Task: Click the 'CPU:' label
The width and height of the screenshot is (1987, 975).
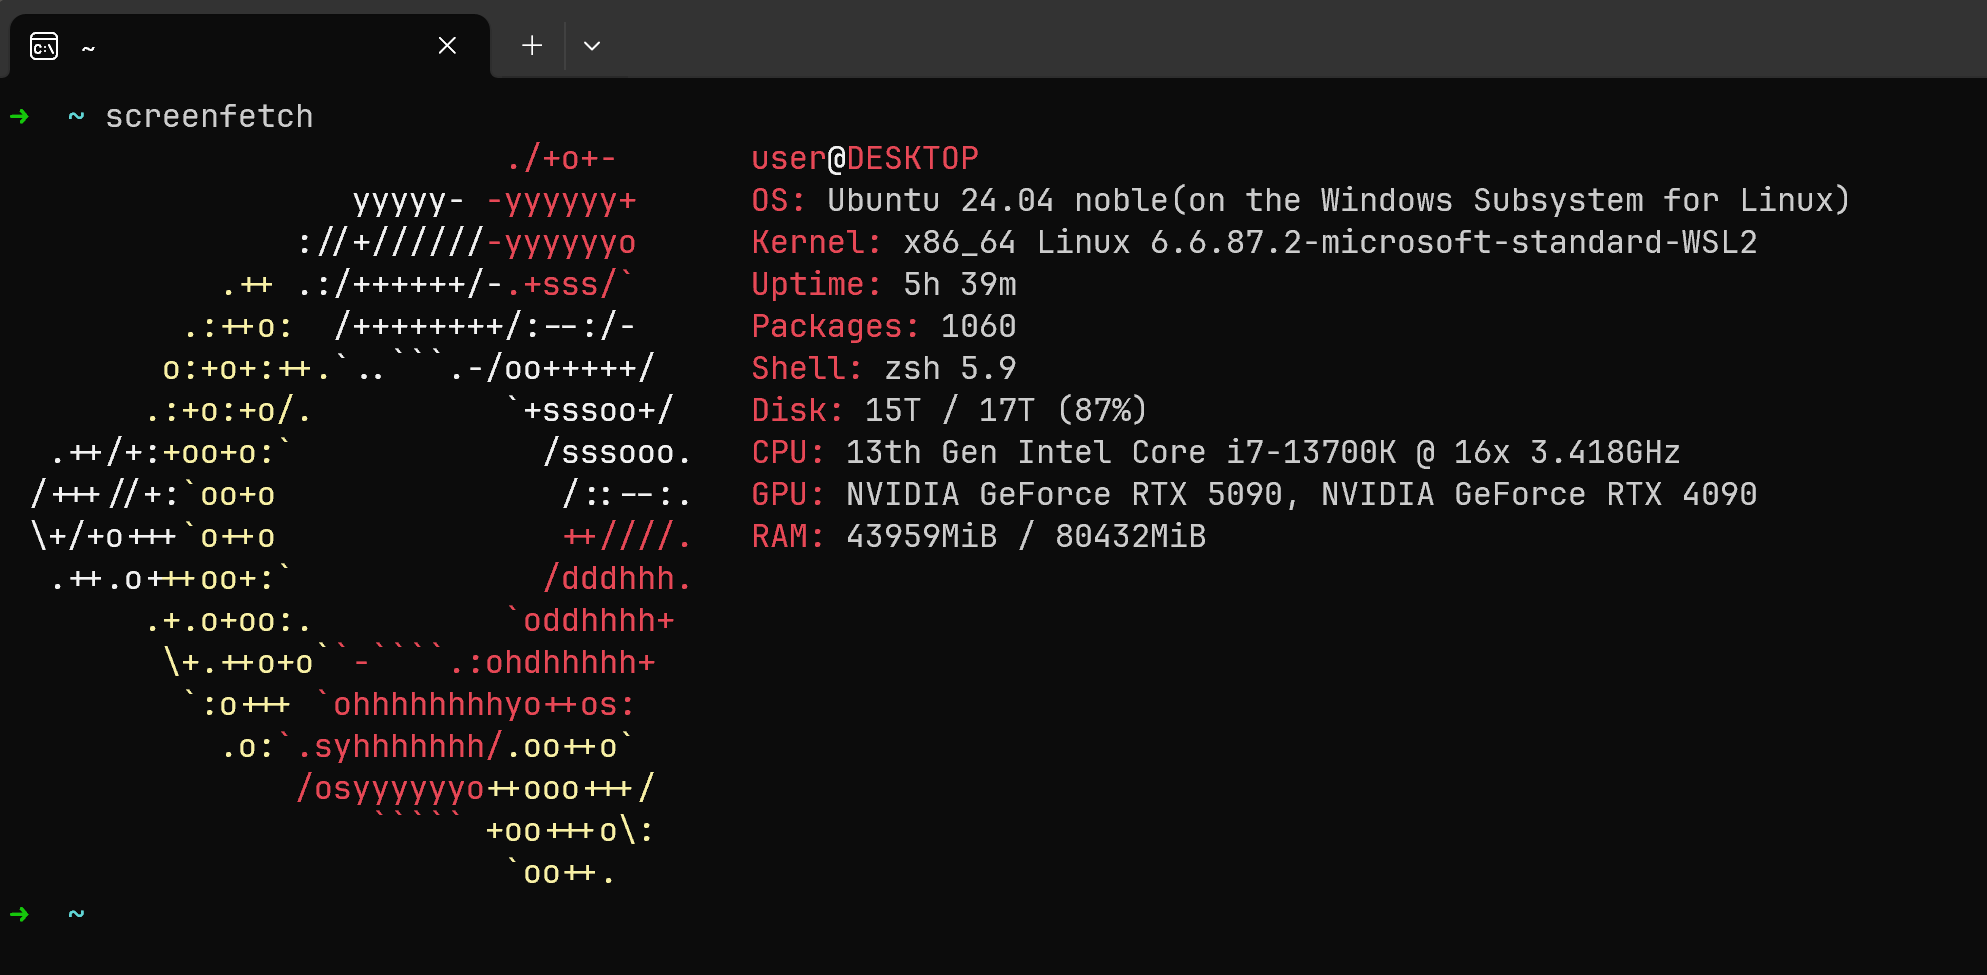Action: tap(788, 453)
